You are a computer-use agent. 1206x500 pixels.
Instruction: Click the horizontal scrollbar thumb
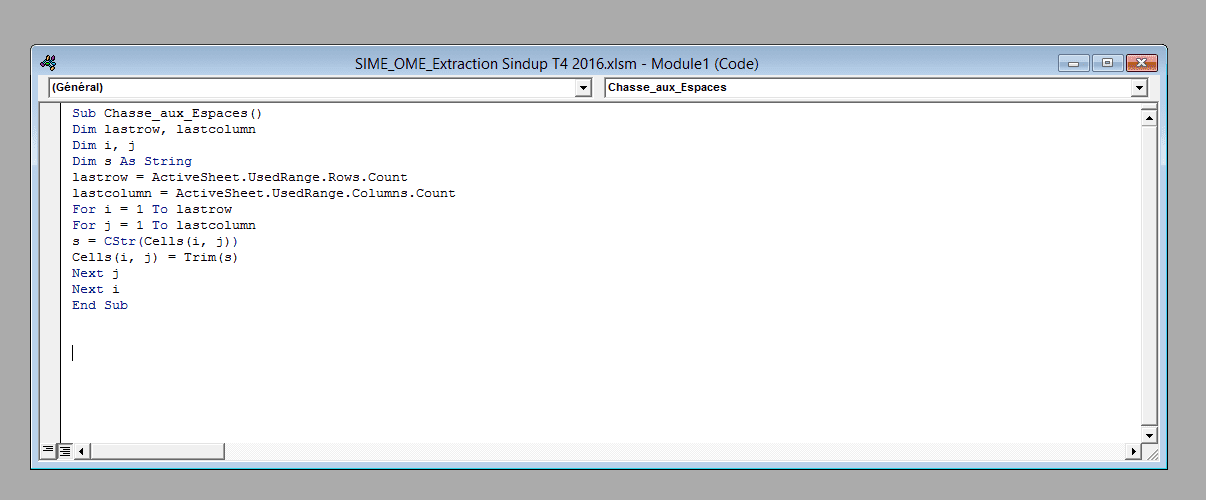tap(157, 451)
